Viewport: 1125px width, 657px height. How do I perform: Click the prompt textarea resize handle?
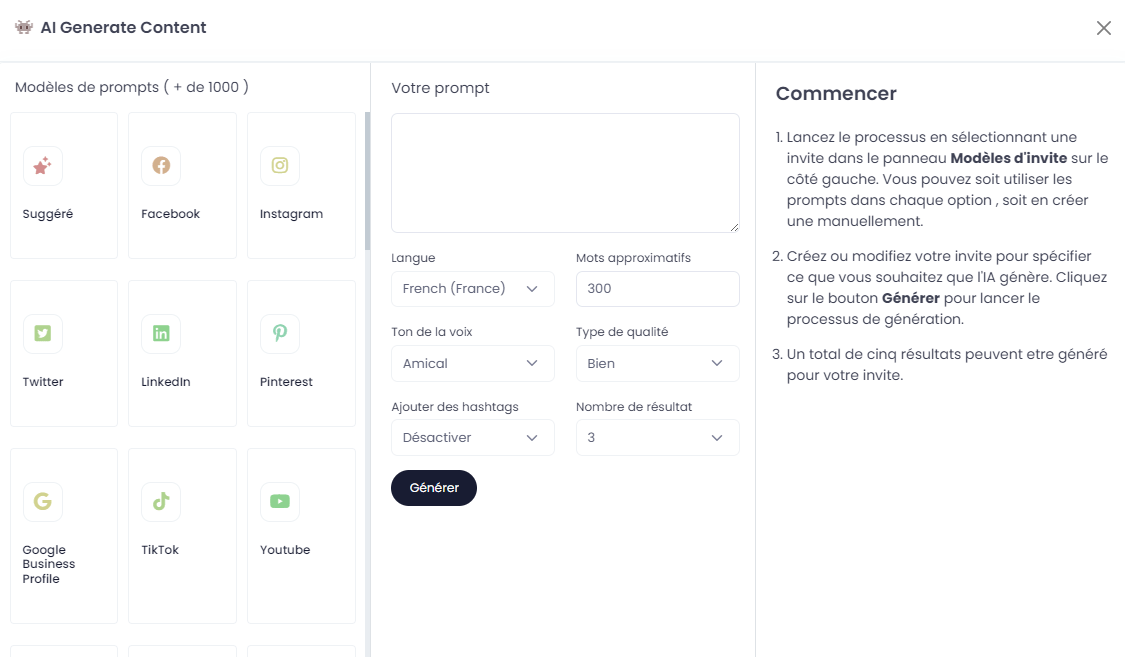point(734,227)
